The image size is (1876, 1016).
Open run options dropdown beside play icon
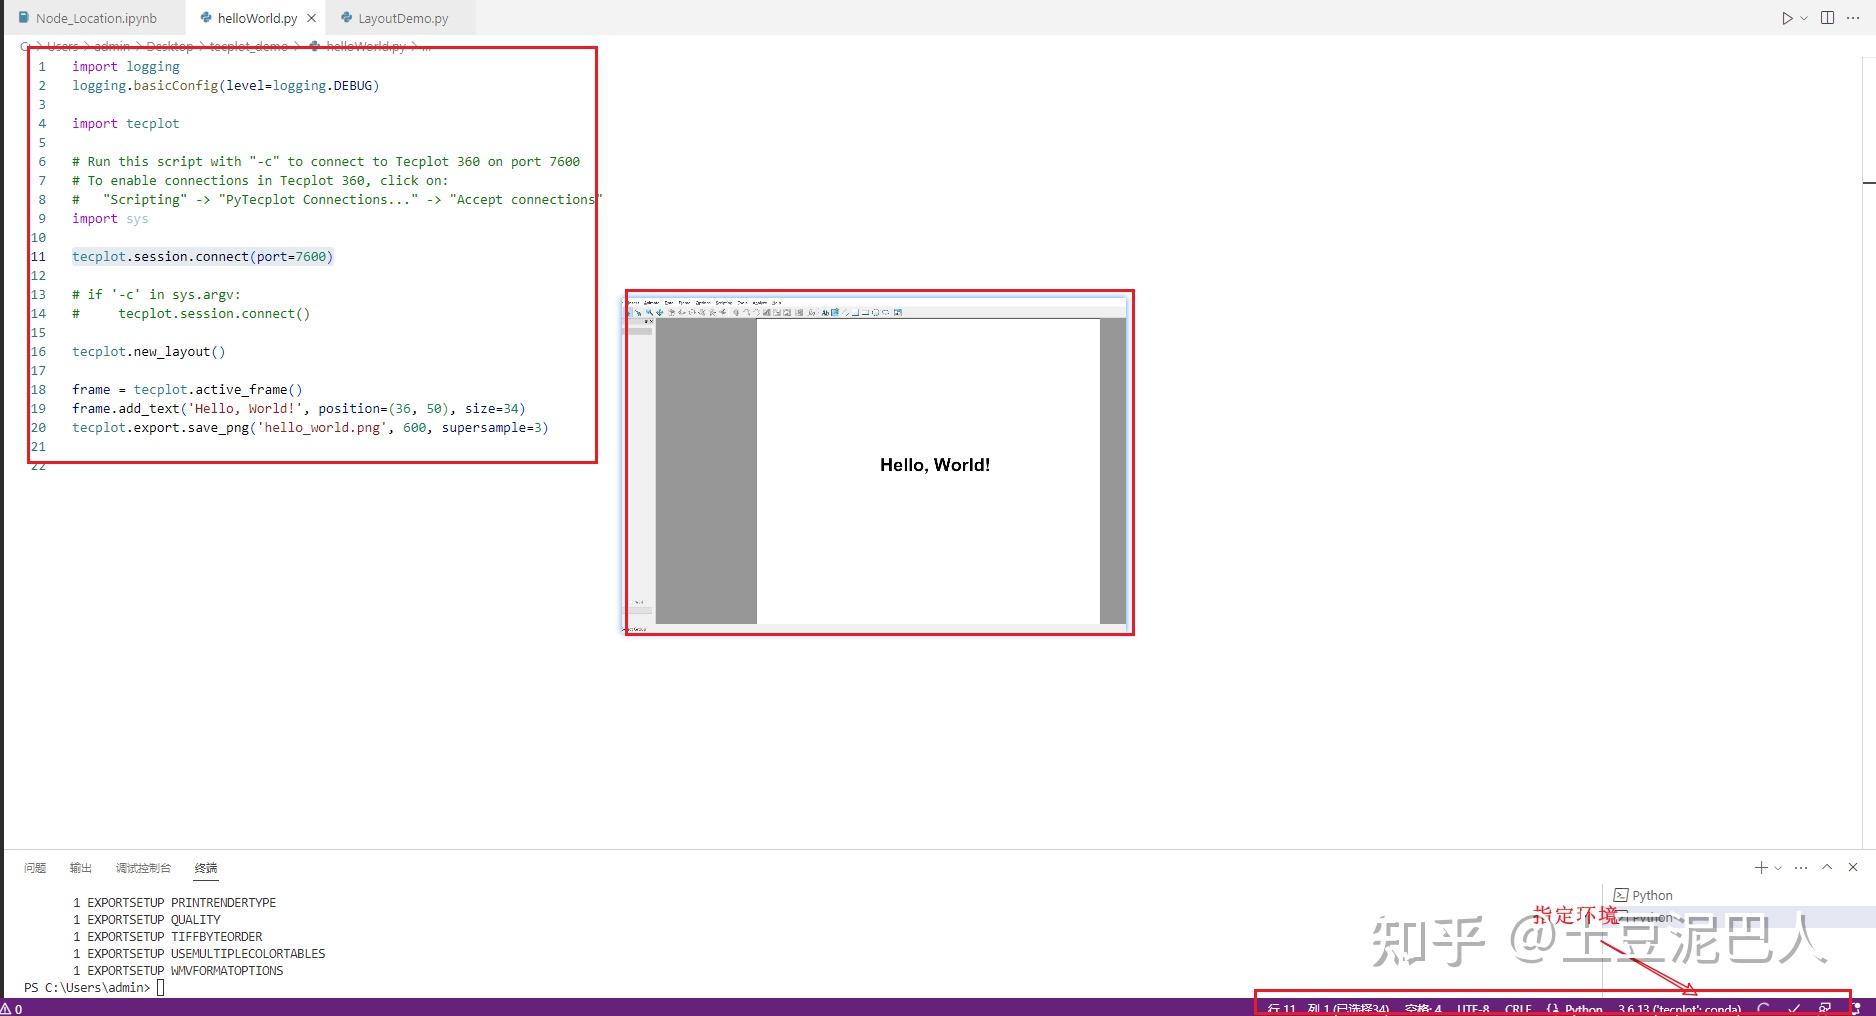tap(1804, 18)
